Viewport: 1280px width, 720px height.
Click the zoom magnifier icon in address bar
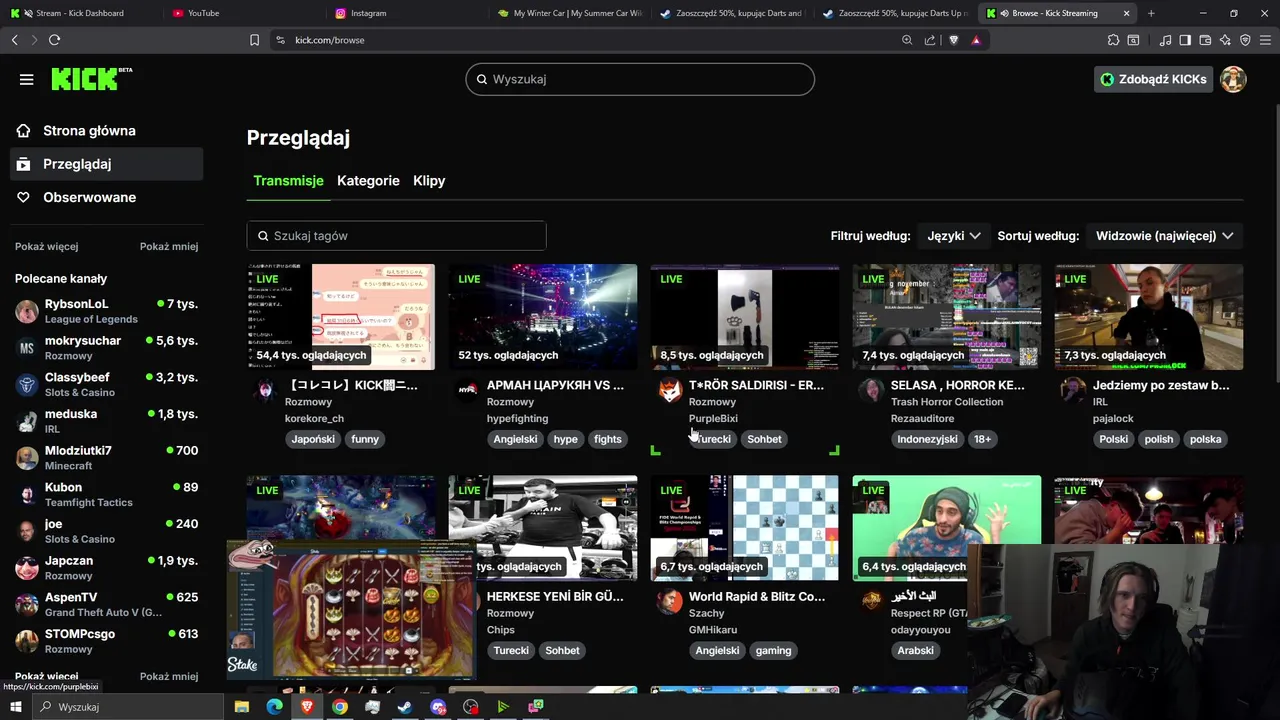pyautogui.click(x=907, y=40)
